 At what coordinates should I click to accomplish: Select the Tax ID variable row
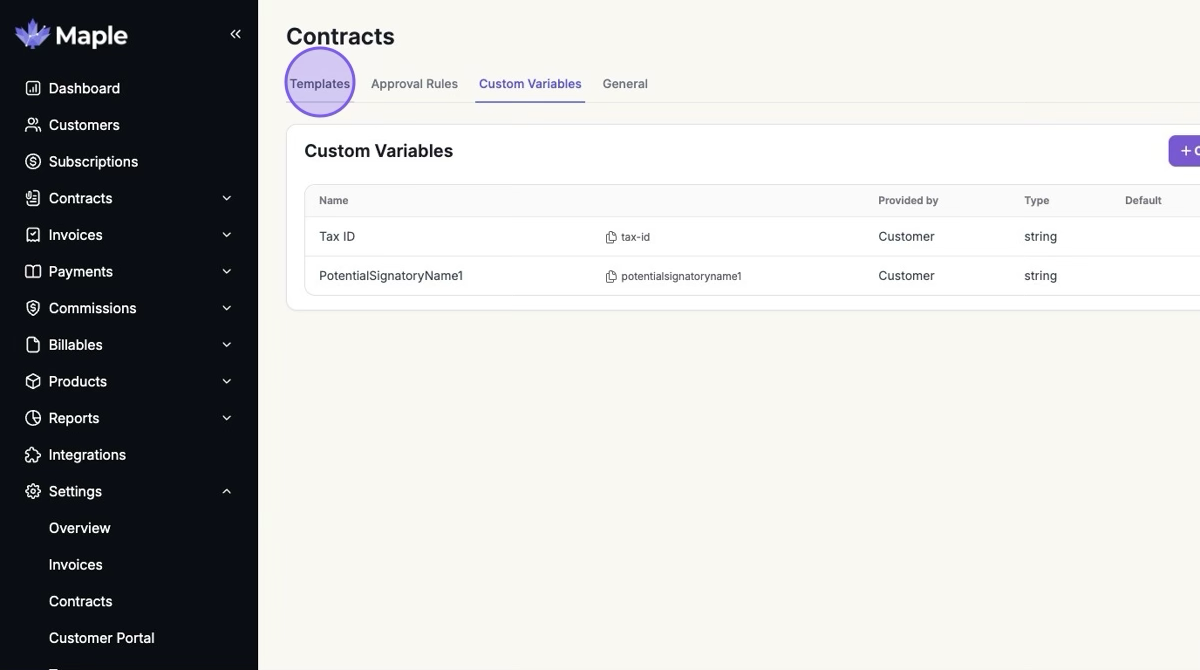[x=752, y=237]
